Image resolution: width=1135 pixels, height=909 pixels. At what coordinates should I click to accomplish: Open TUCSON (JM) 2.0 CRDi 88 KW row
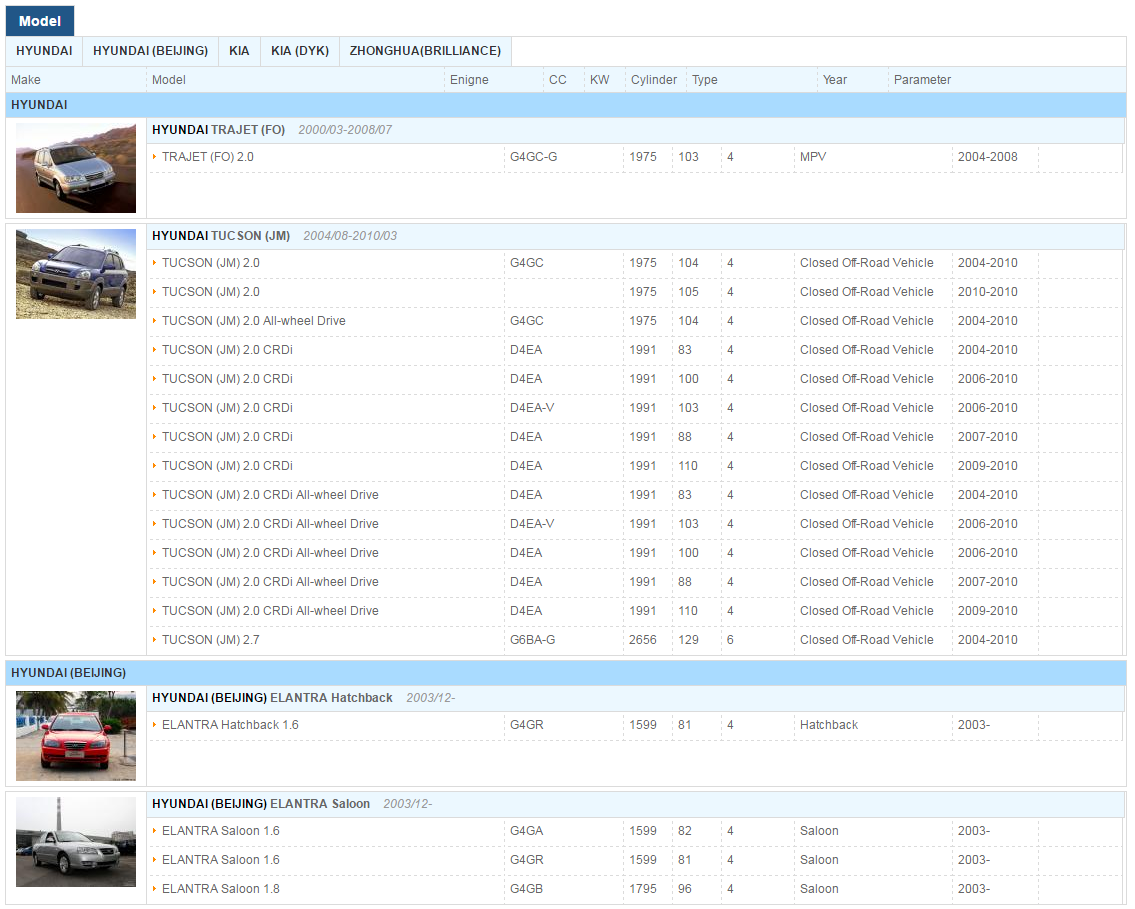227,437
